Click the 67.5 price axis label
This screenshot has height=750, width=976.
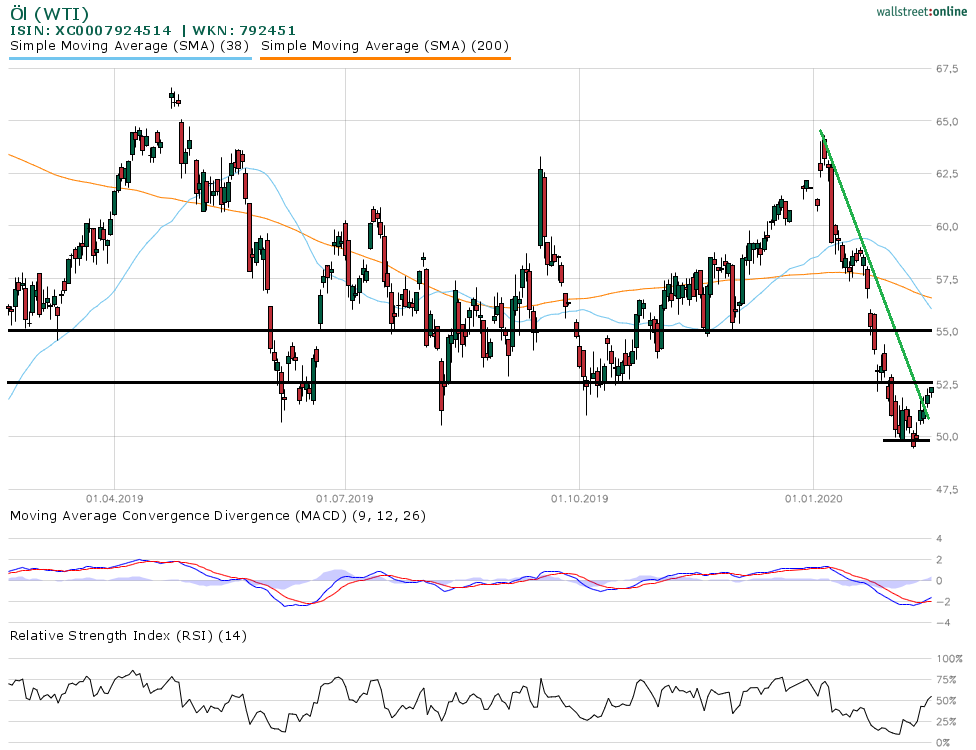point(949,69)
